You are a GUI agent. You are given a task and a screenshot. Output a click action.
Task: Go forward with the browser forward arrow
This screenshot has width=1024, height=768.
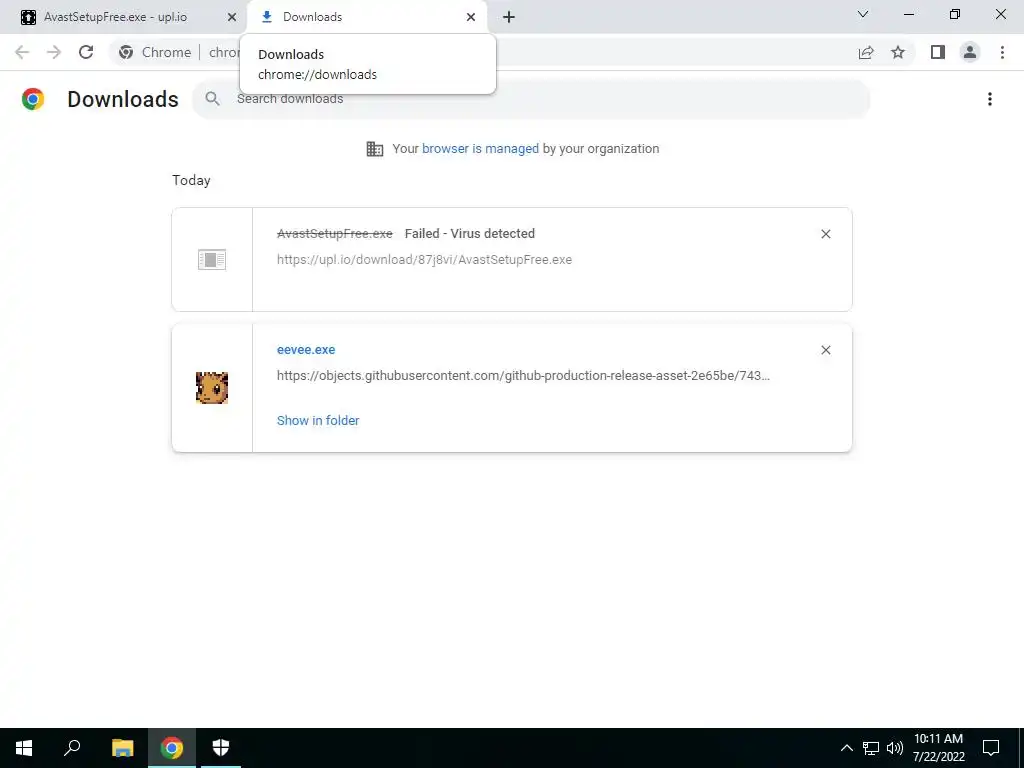[54, 52]
